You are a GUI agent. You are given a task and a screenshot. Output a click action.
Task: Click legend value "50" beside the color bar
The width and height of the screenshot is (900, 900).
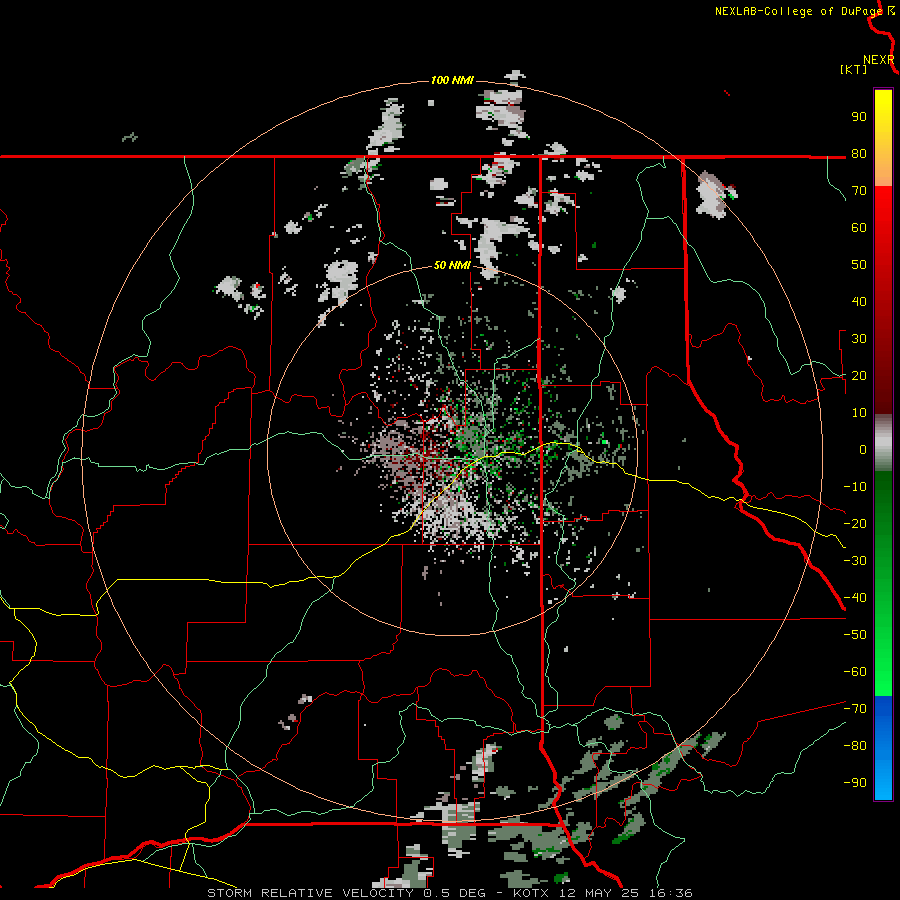[859, 265]
